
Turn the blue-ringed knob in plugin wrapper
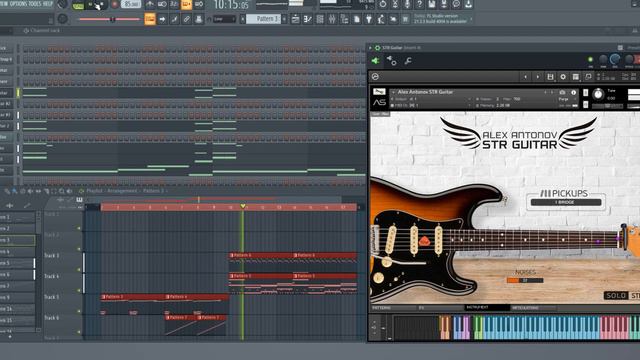(x=615, y=60)
